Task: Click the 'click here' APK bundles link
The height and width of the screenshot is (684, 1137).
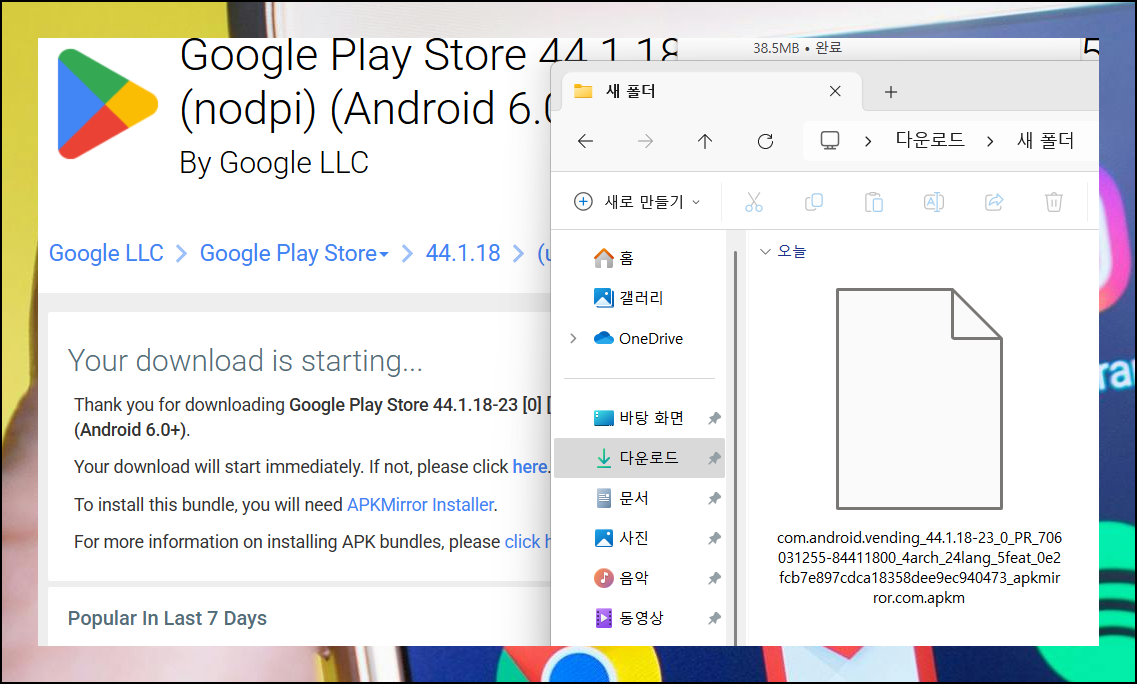Action: (x=527, y=542)
